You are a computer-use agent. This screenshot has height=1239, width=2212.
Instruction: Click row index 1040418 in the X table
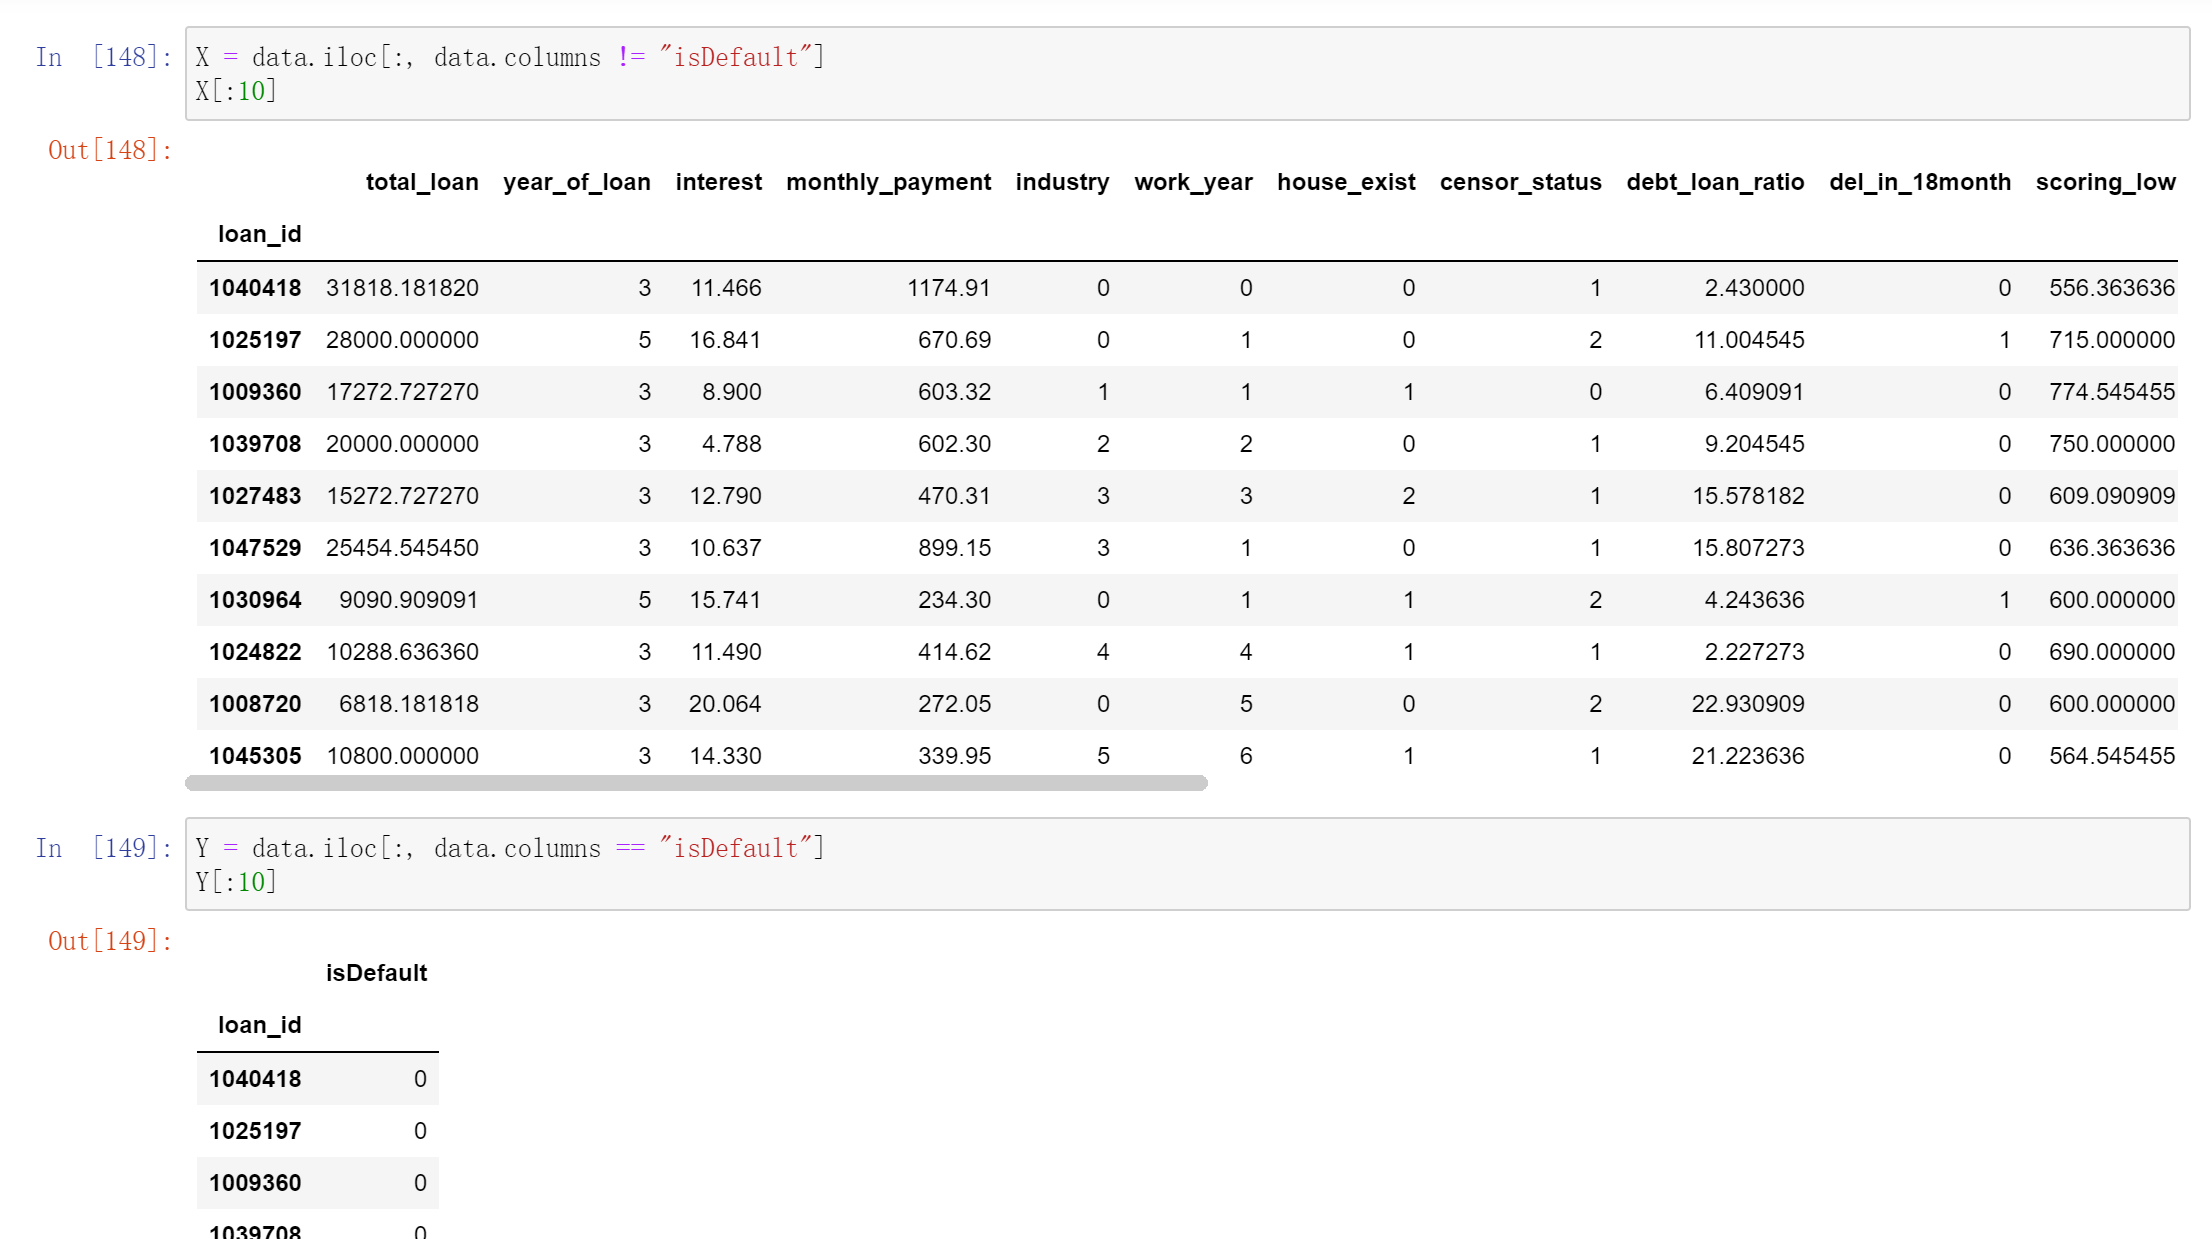coord(255,288)
